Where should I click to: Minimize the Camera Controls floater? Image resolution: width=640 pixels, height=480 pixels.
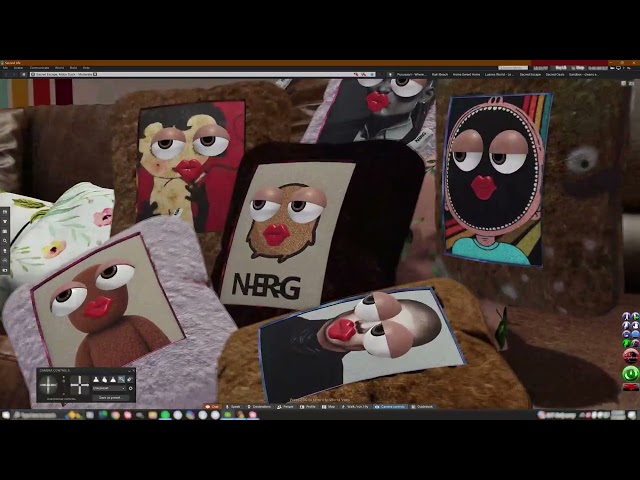coord(129,371)
